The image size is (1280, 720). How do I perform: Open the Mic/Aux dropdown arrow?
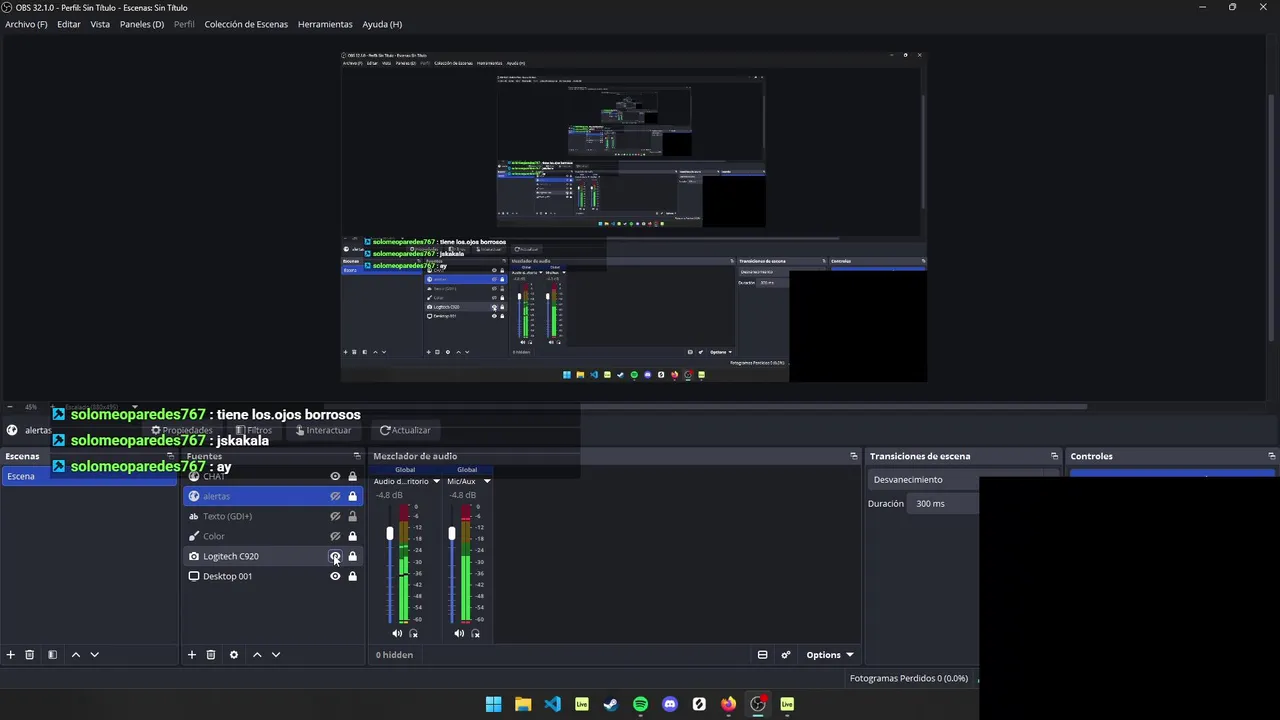click(487, 482)
